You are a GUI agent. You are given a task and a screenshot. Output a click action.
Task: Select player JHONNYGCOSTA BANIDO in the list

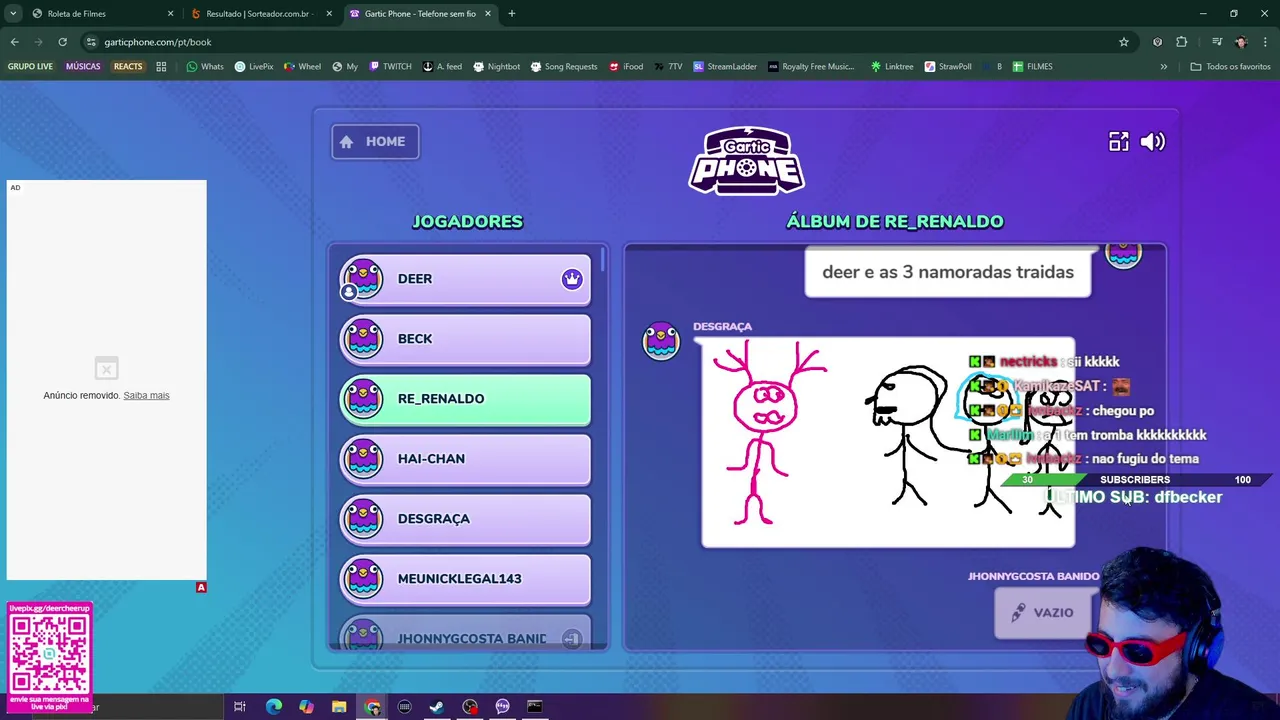pyautogui.click(x=465, y=634)
